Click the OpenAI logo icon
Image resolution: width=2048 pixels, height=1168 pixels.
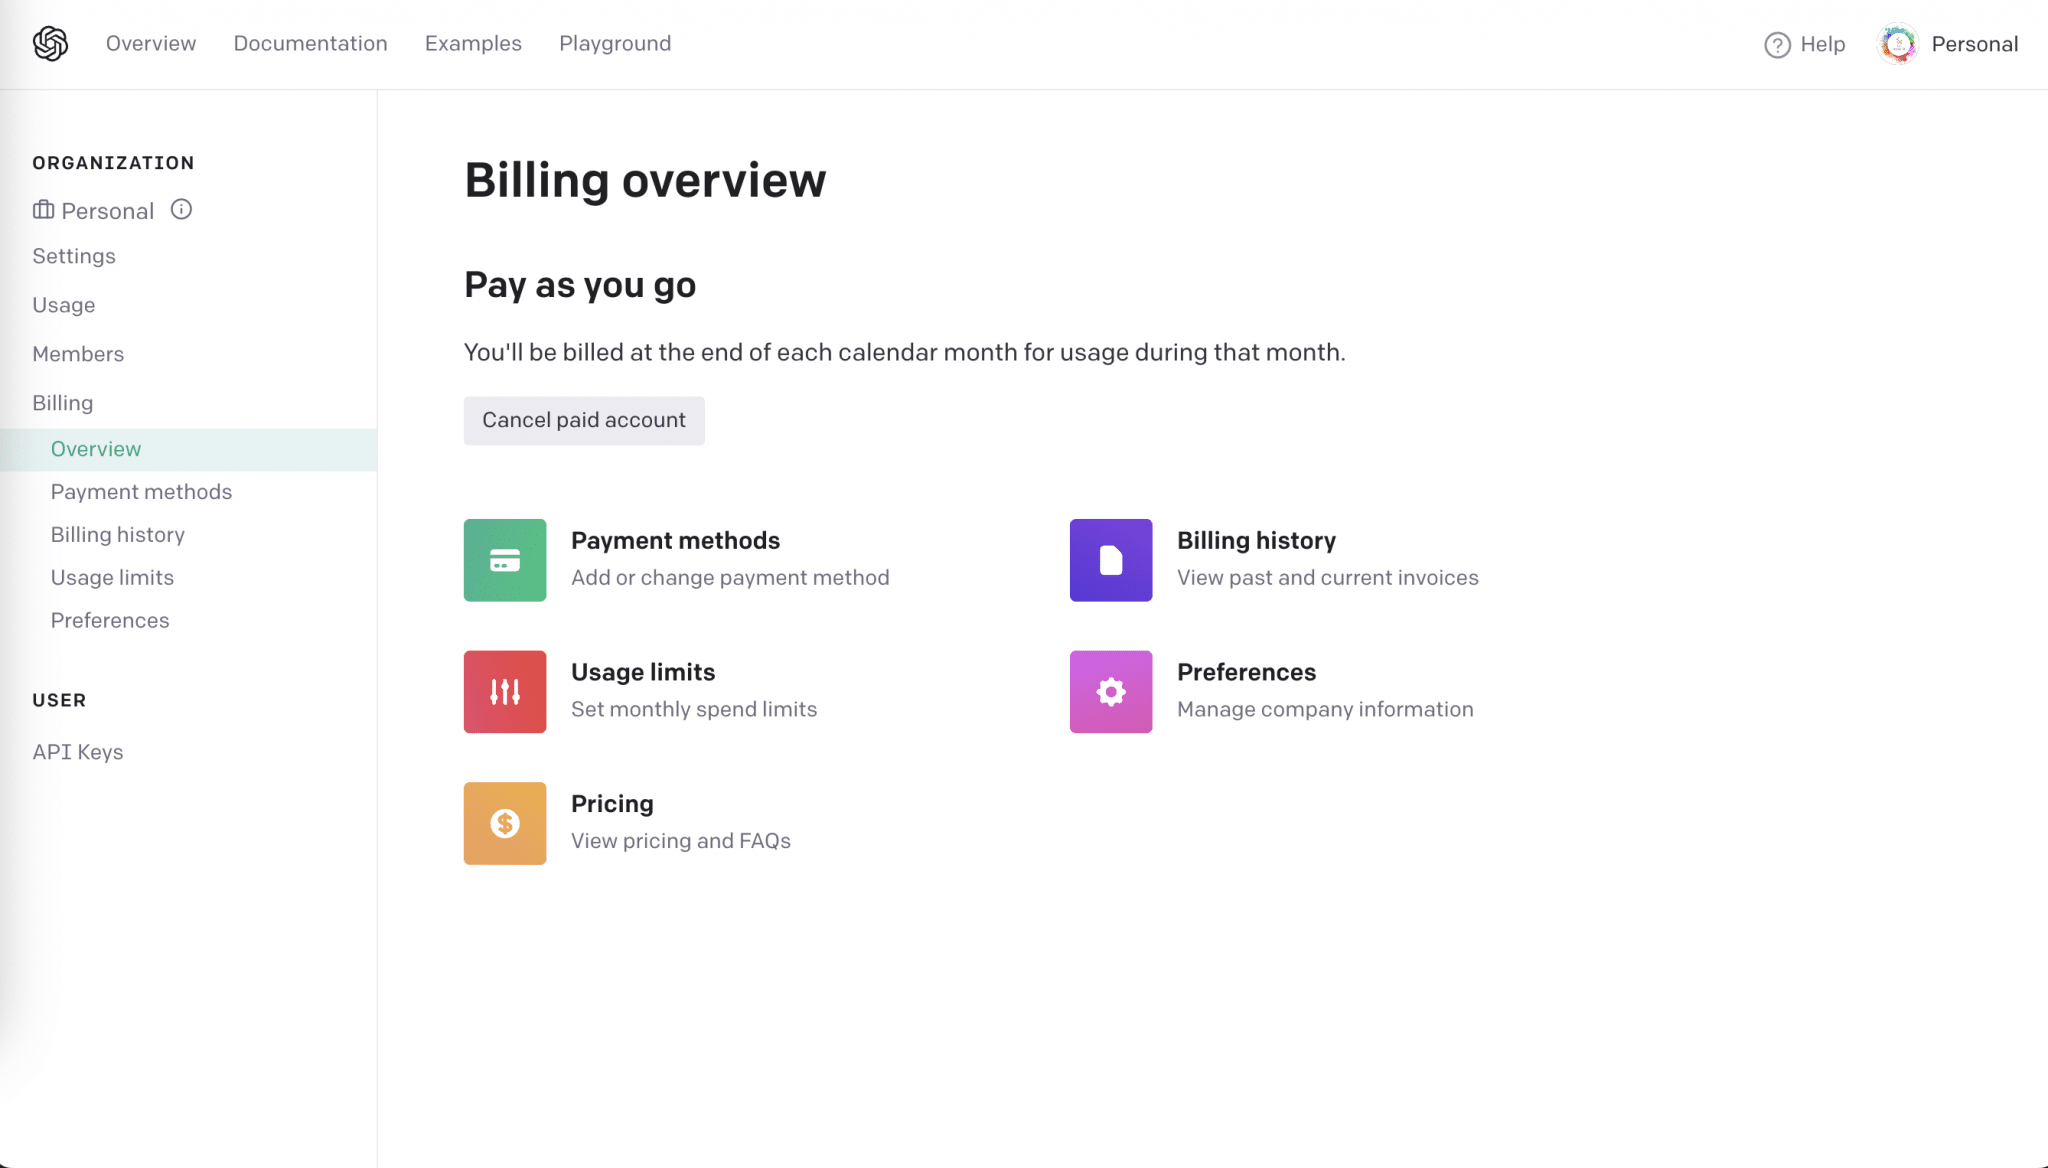click(x=50, y=44)
